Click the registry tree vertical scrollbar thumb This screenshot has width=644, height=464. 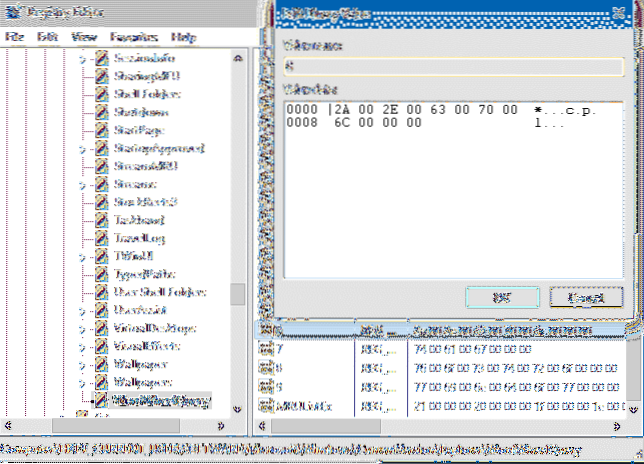pos(238,293)
